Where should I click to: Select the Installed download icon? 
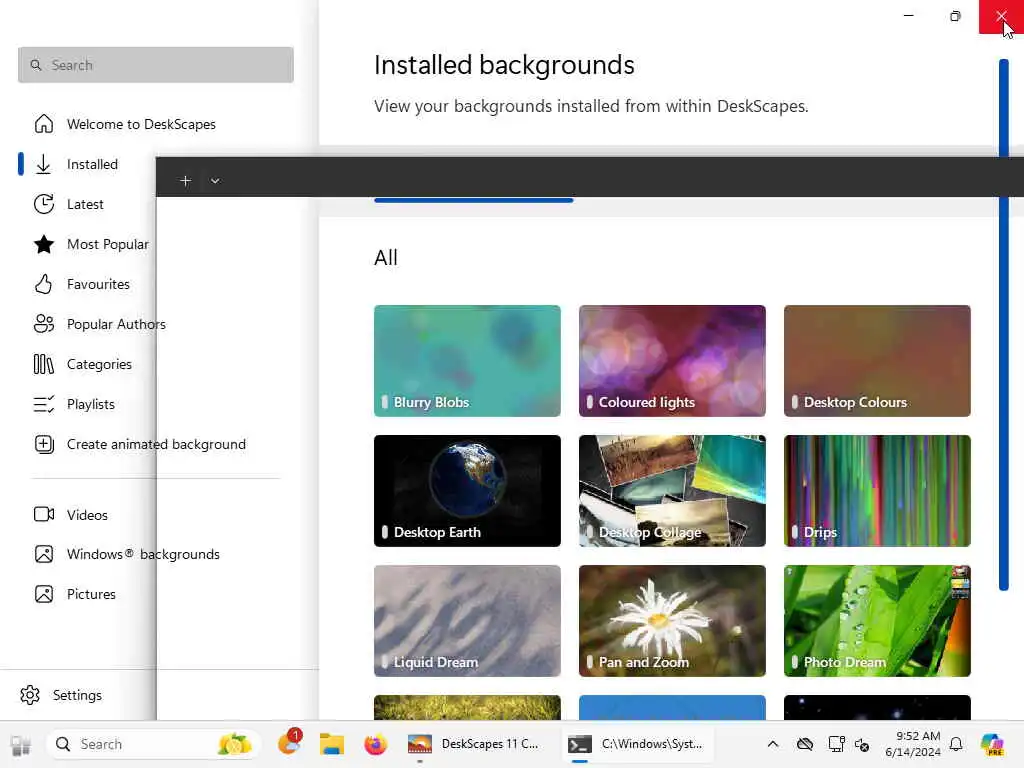click(x=44, y=164)
